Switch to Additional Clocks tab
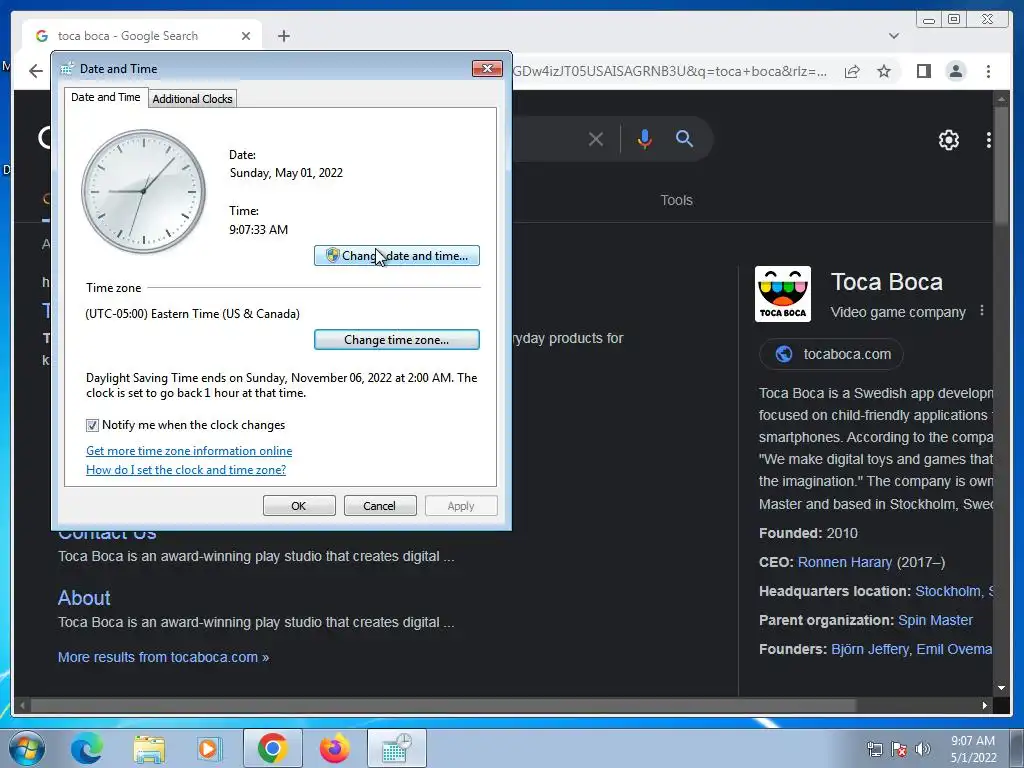 coord(192,99)
